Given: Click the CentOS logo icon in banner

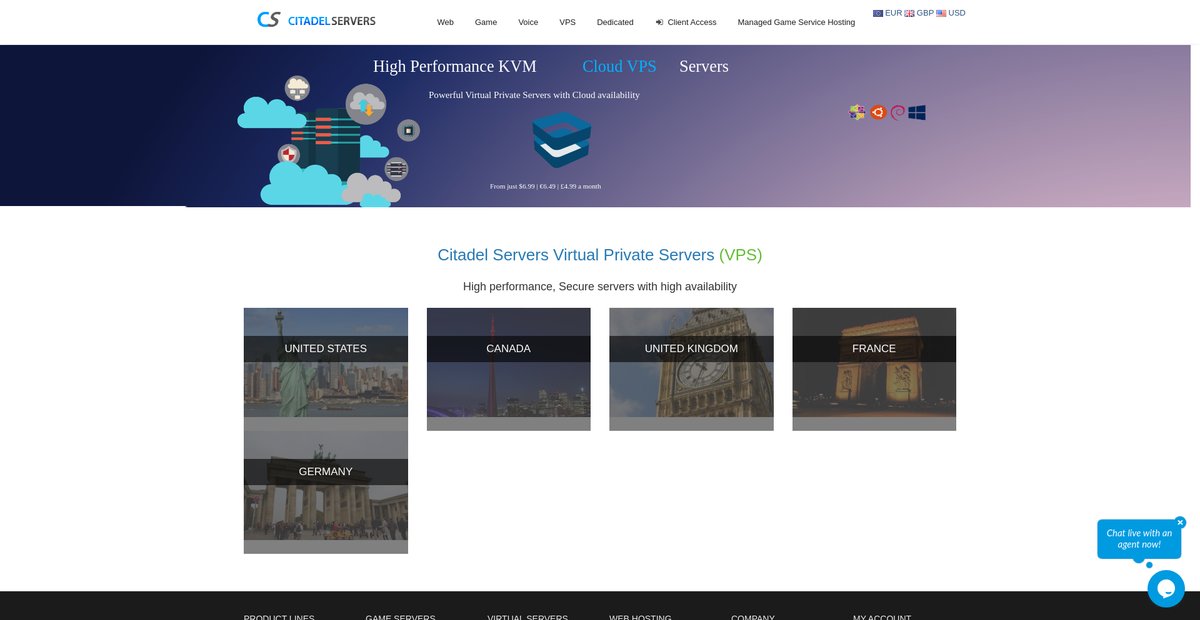Looking at the screenshot, I should 857,112.
